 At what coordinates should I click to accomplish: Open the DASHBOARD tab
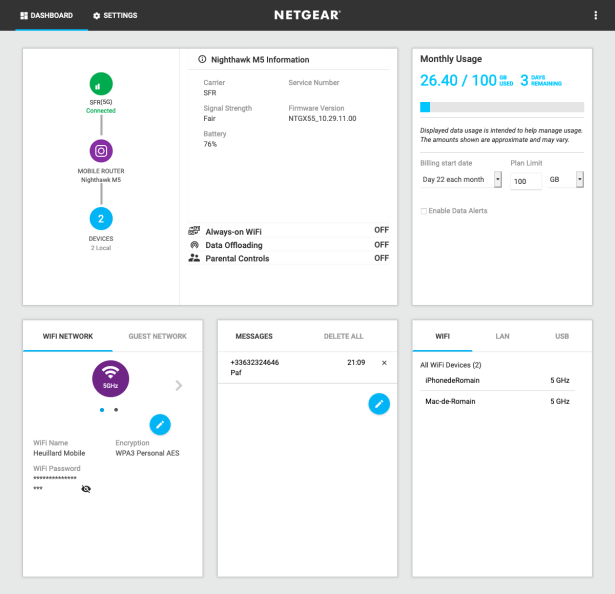pos(47,15)
